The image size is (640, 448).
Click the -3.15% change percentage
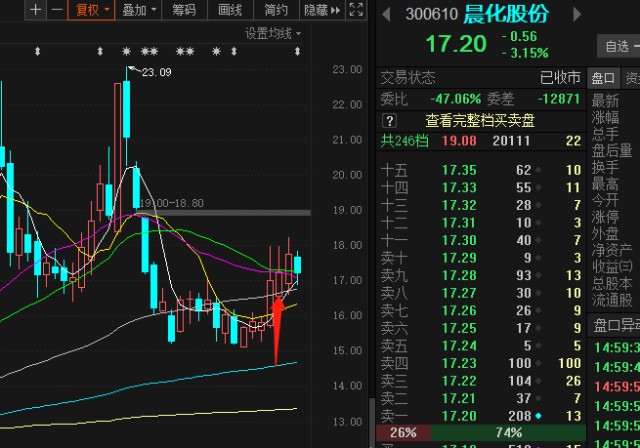click(x=525, y=53)
